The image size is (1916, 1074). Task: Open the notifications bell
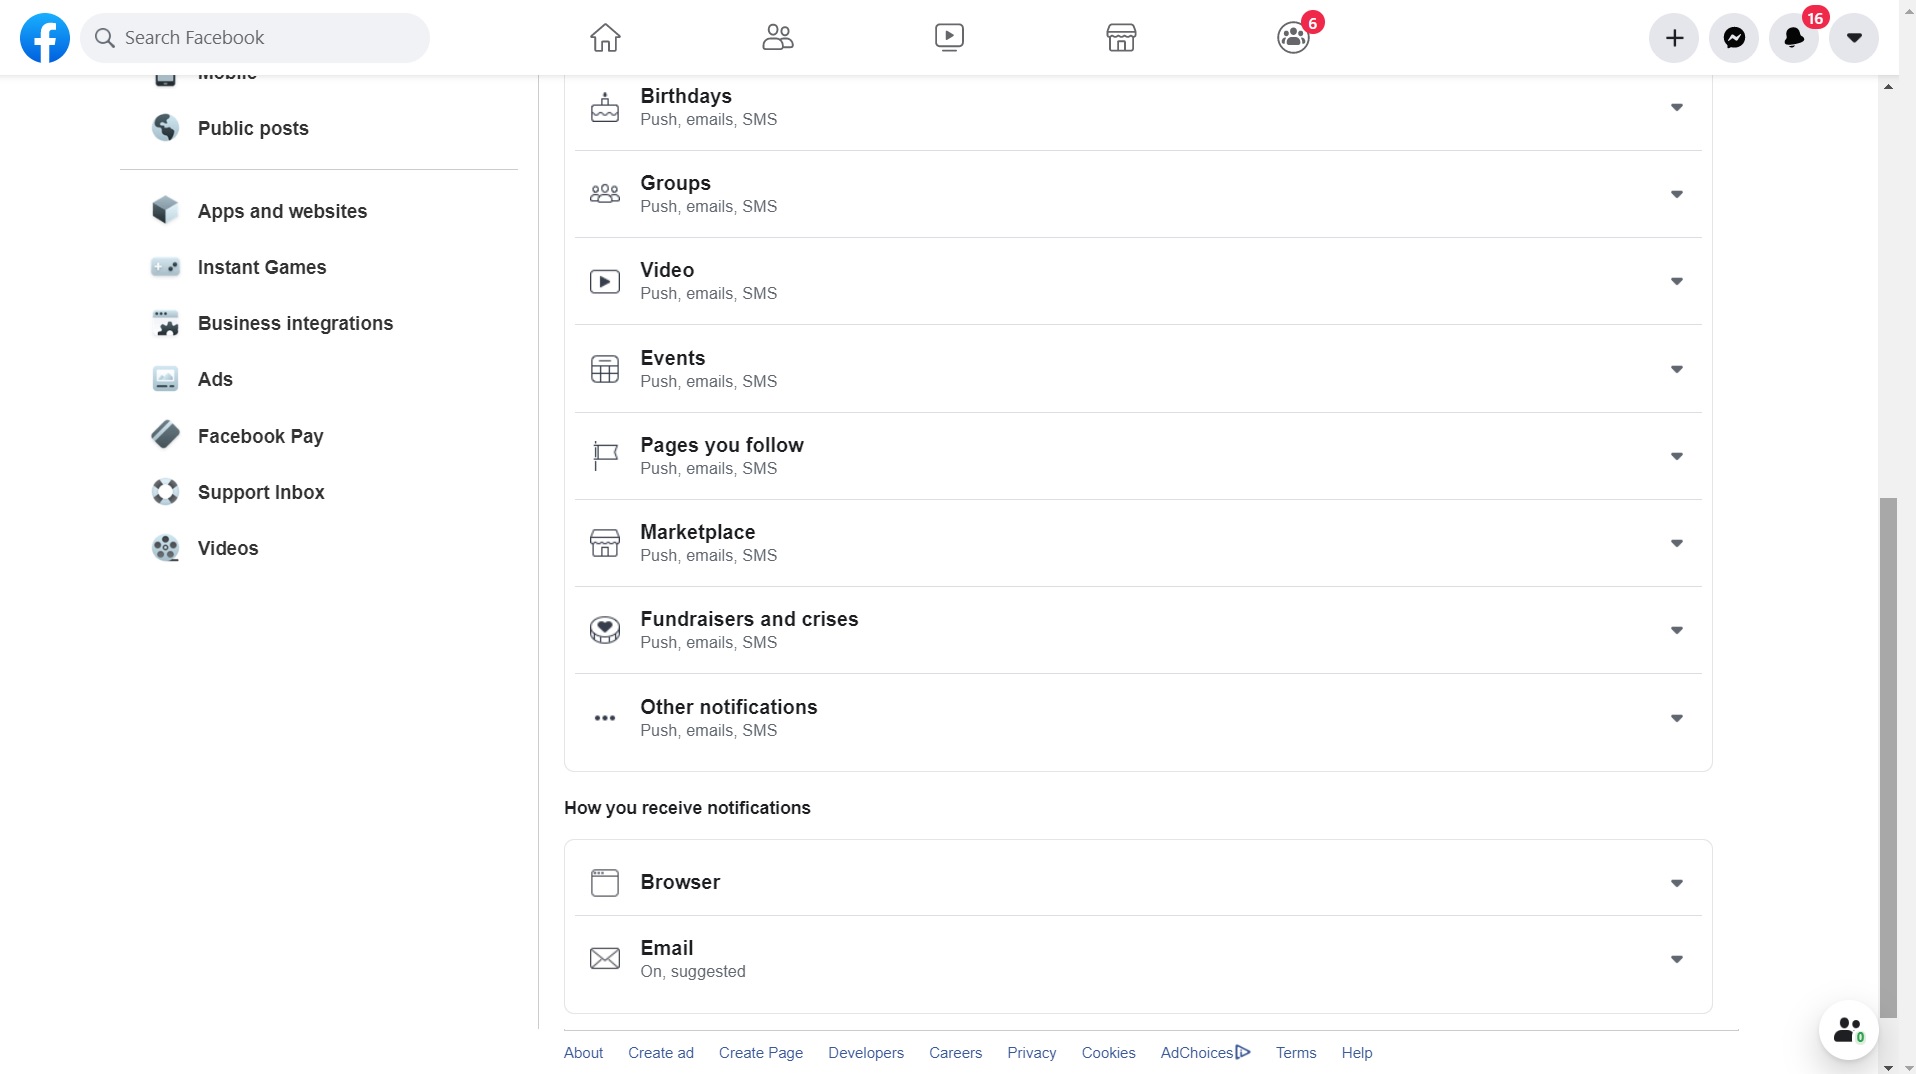point(1794,38)
